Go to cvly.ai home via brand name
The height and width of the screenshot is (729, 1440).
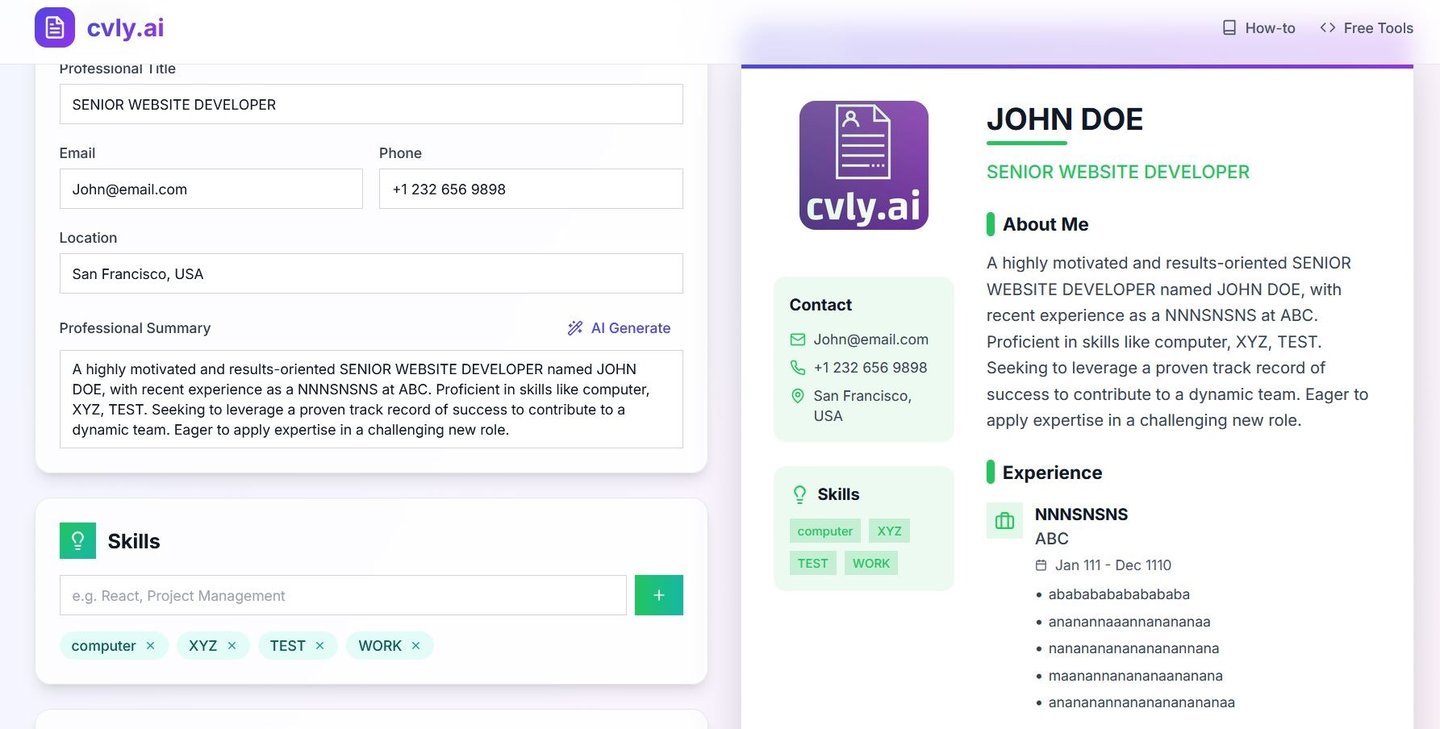(x=125, y=28)
